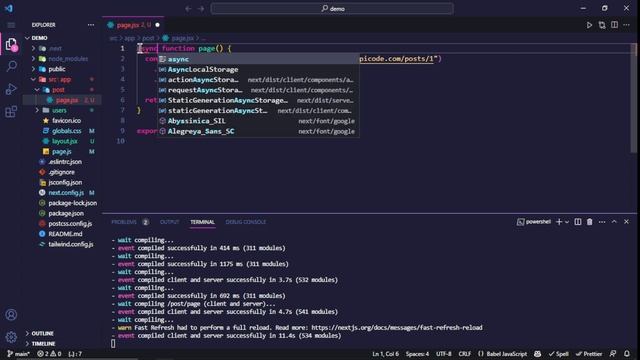Open the Search view in activity bar
This screenshot has height=360, width=640.
(11, 66)
